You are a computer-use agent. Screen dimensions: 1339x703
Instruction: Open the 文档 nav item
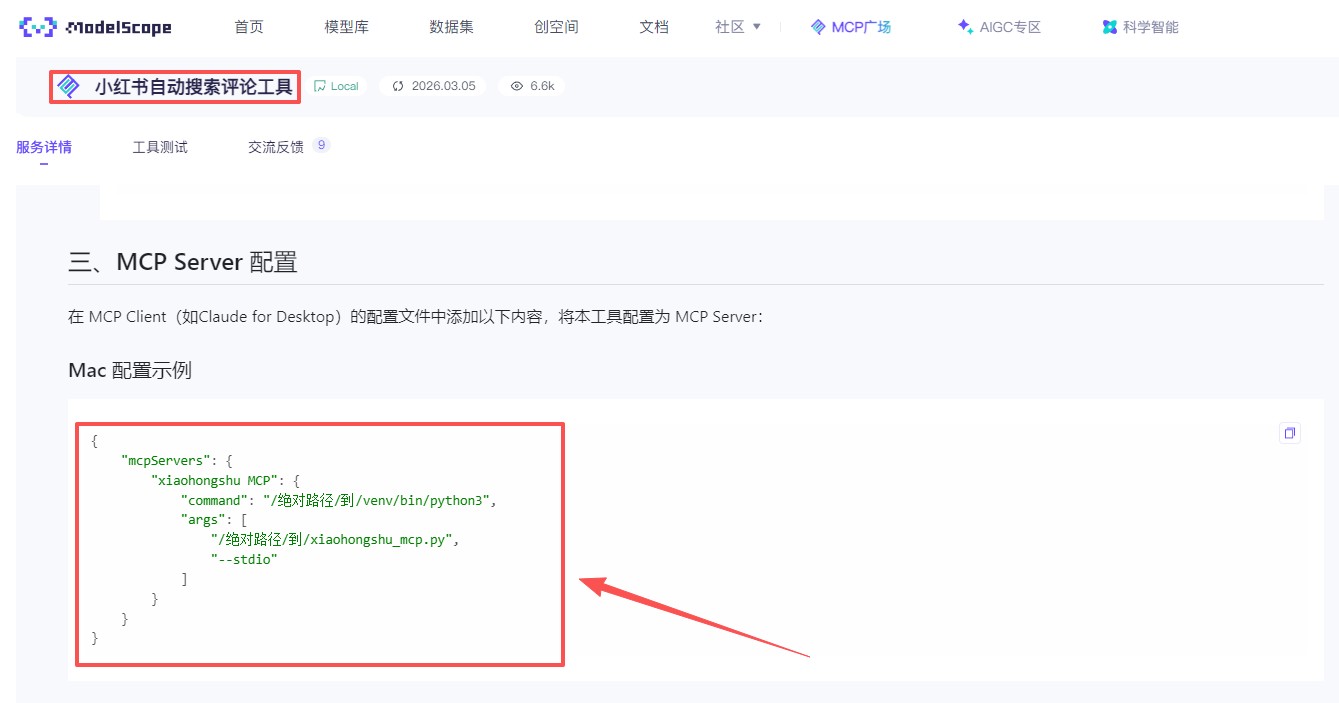click(x=654, y=27)
